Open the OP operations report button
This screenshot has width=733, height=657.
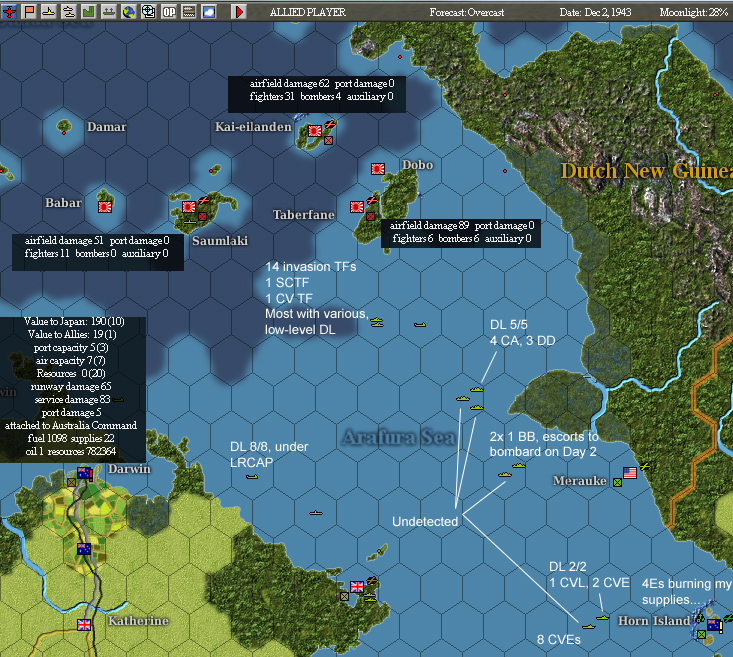[168, 11]
